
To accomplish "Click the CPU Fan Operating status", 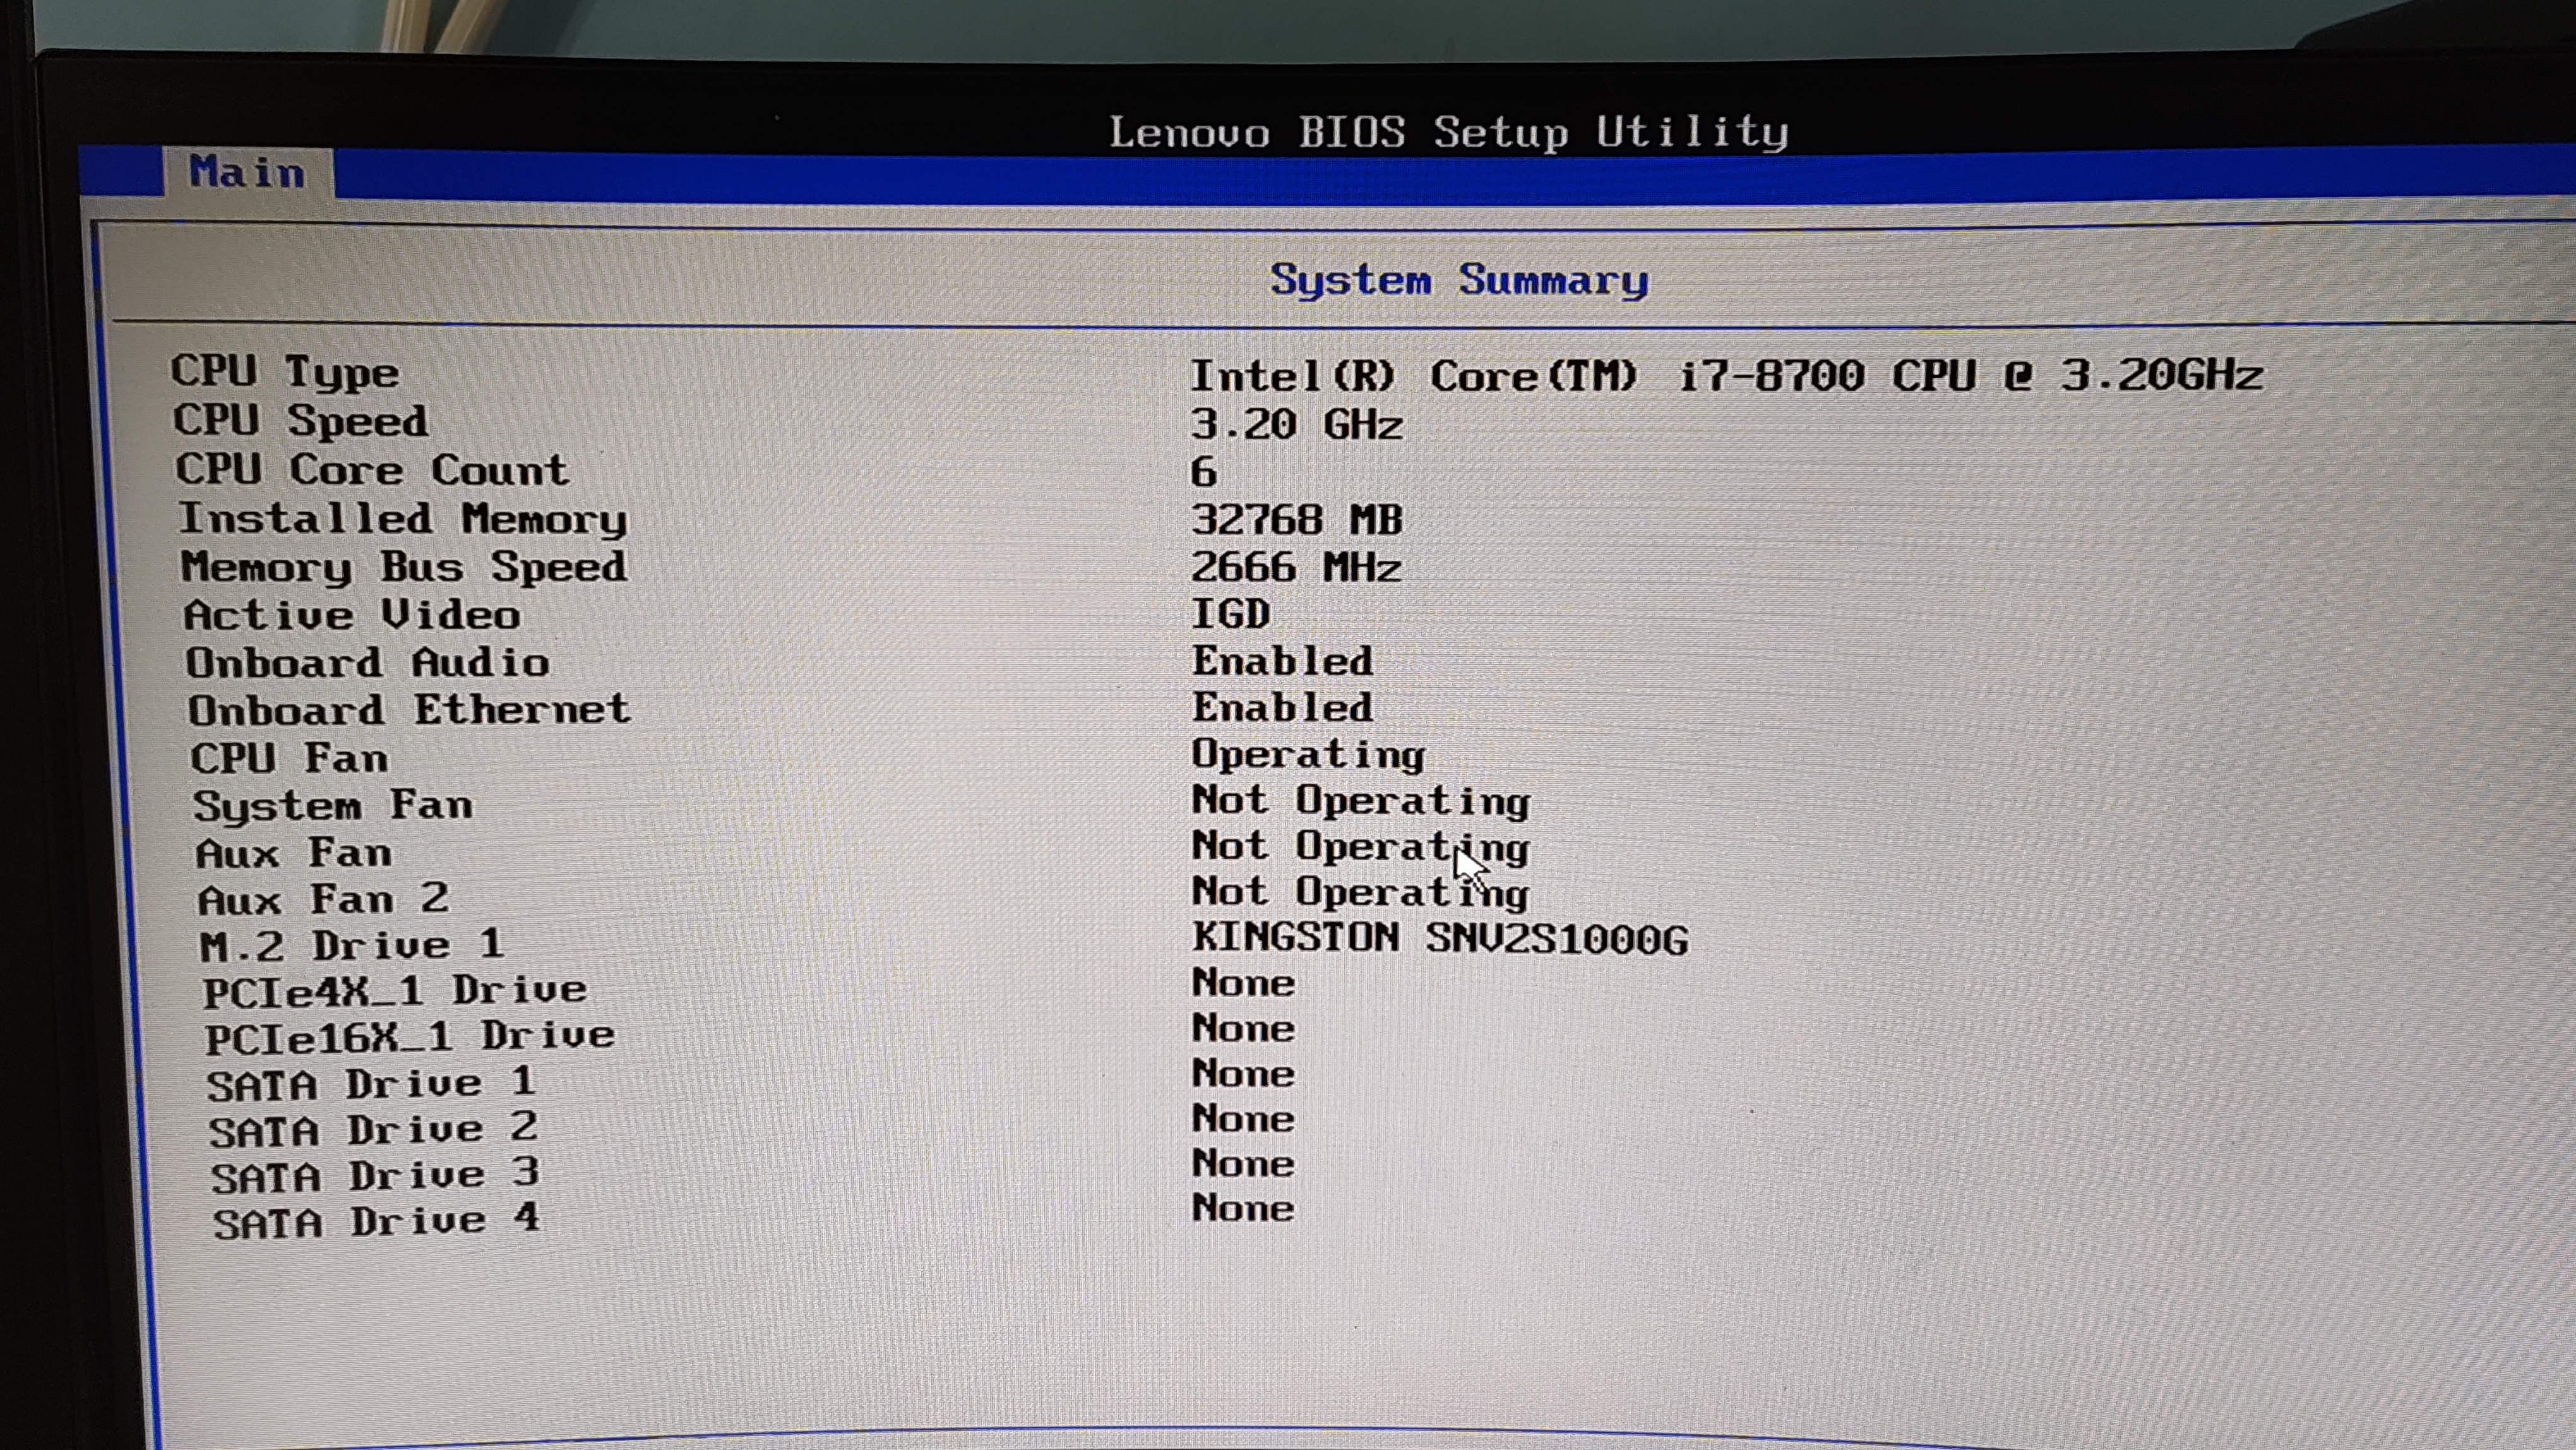I will click(1309, 755).
